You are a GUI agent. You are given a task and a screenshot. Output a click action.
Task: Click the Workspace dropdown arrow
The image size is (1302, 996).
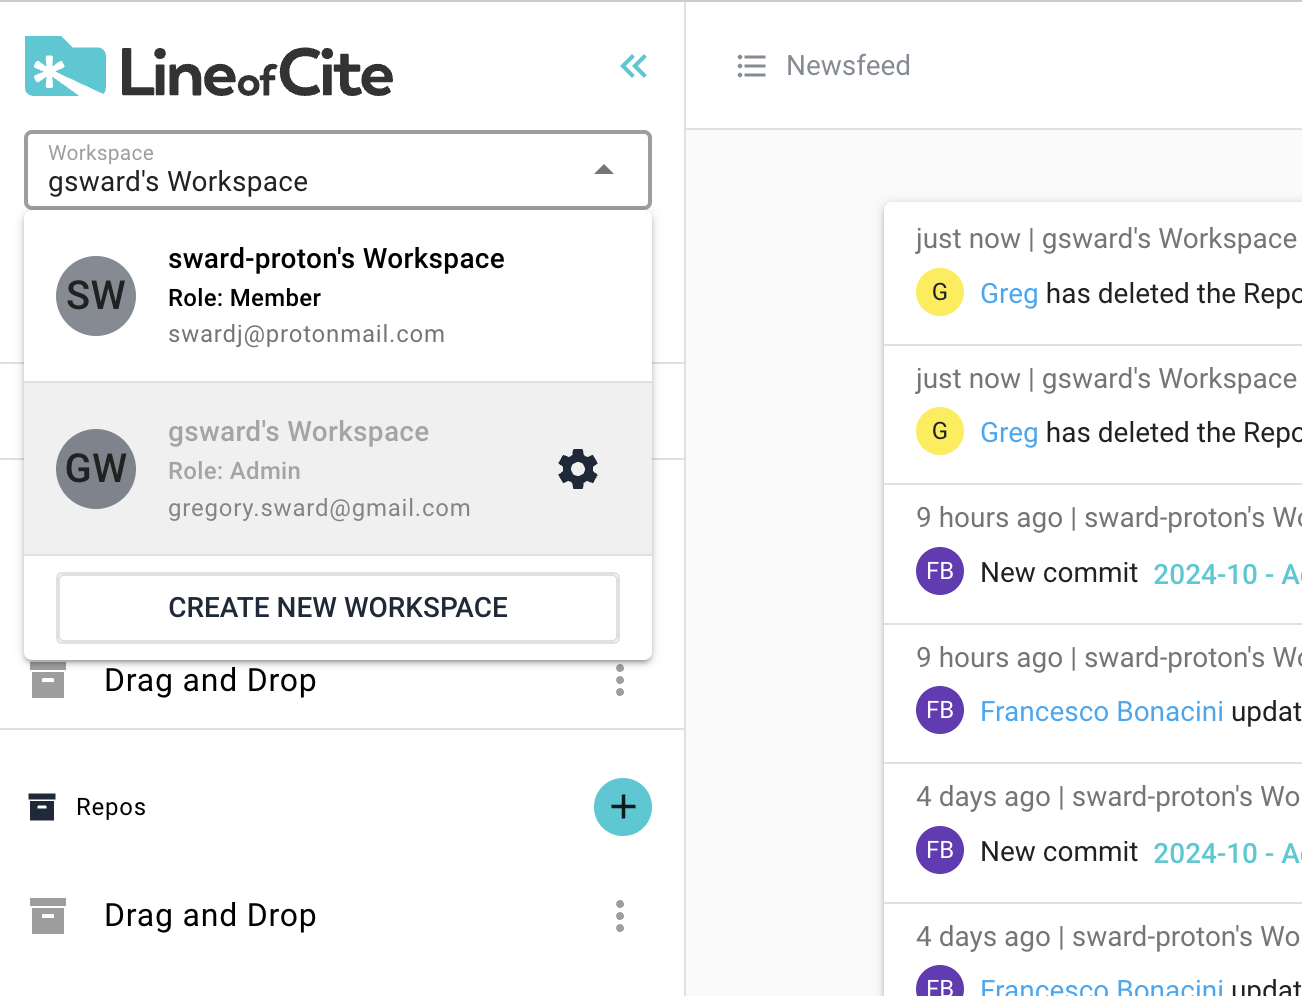pos(604,170)
